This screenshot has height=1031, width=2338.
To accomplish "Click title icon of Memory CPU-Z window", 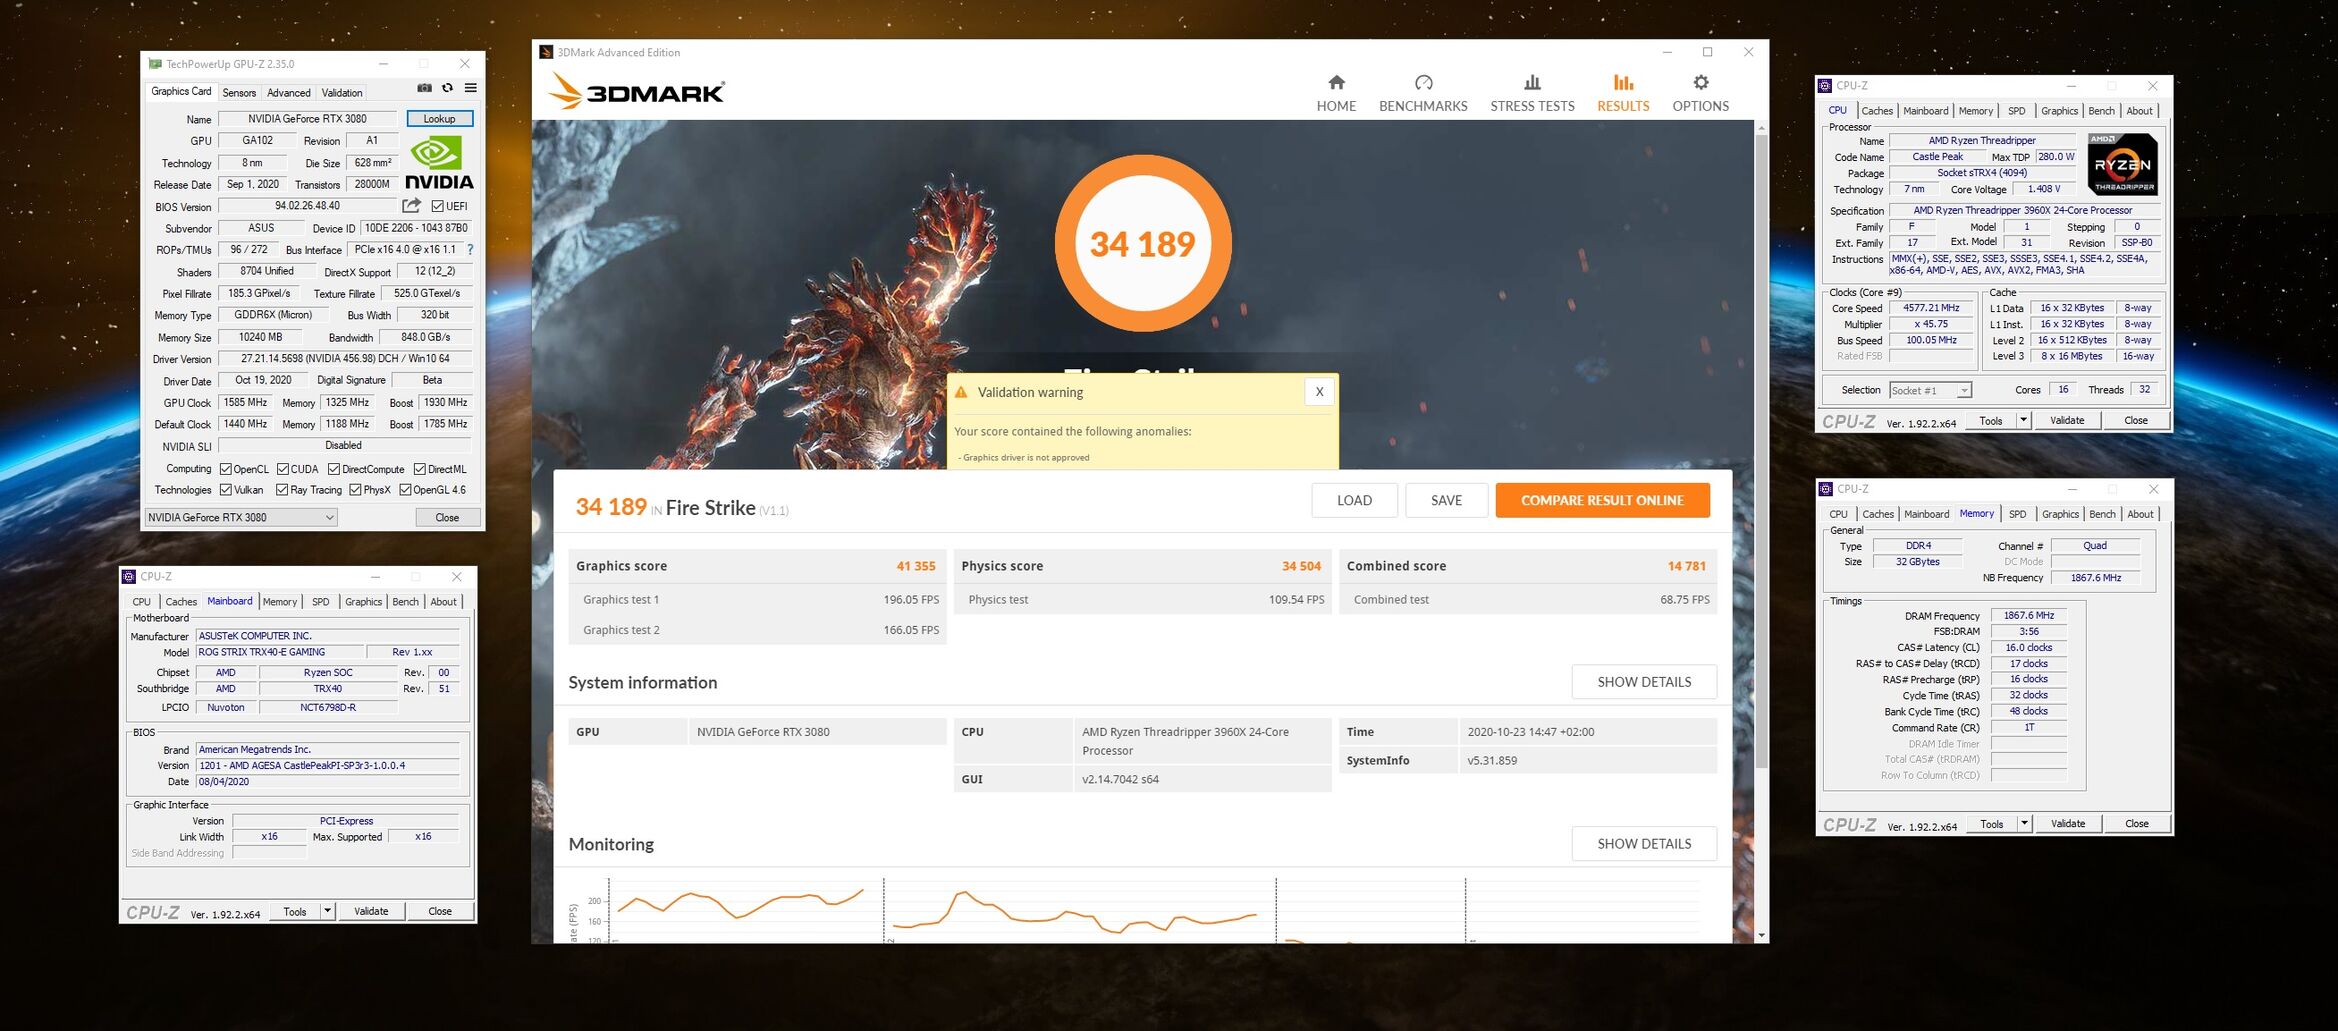I will click(x=1825, y=489).
